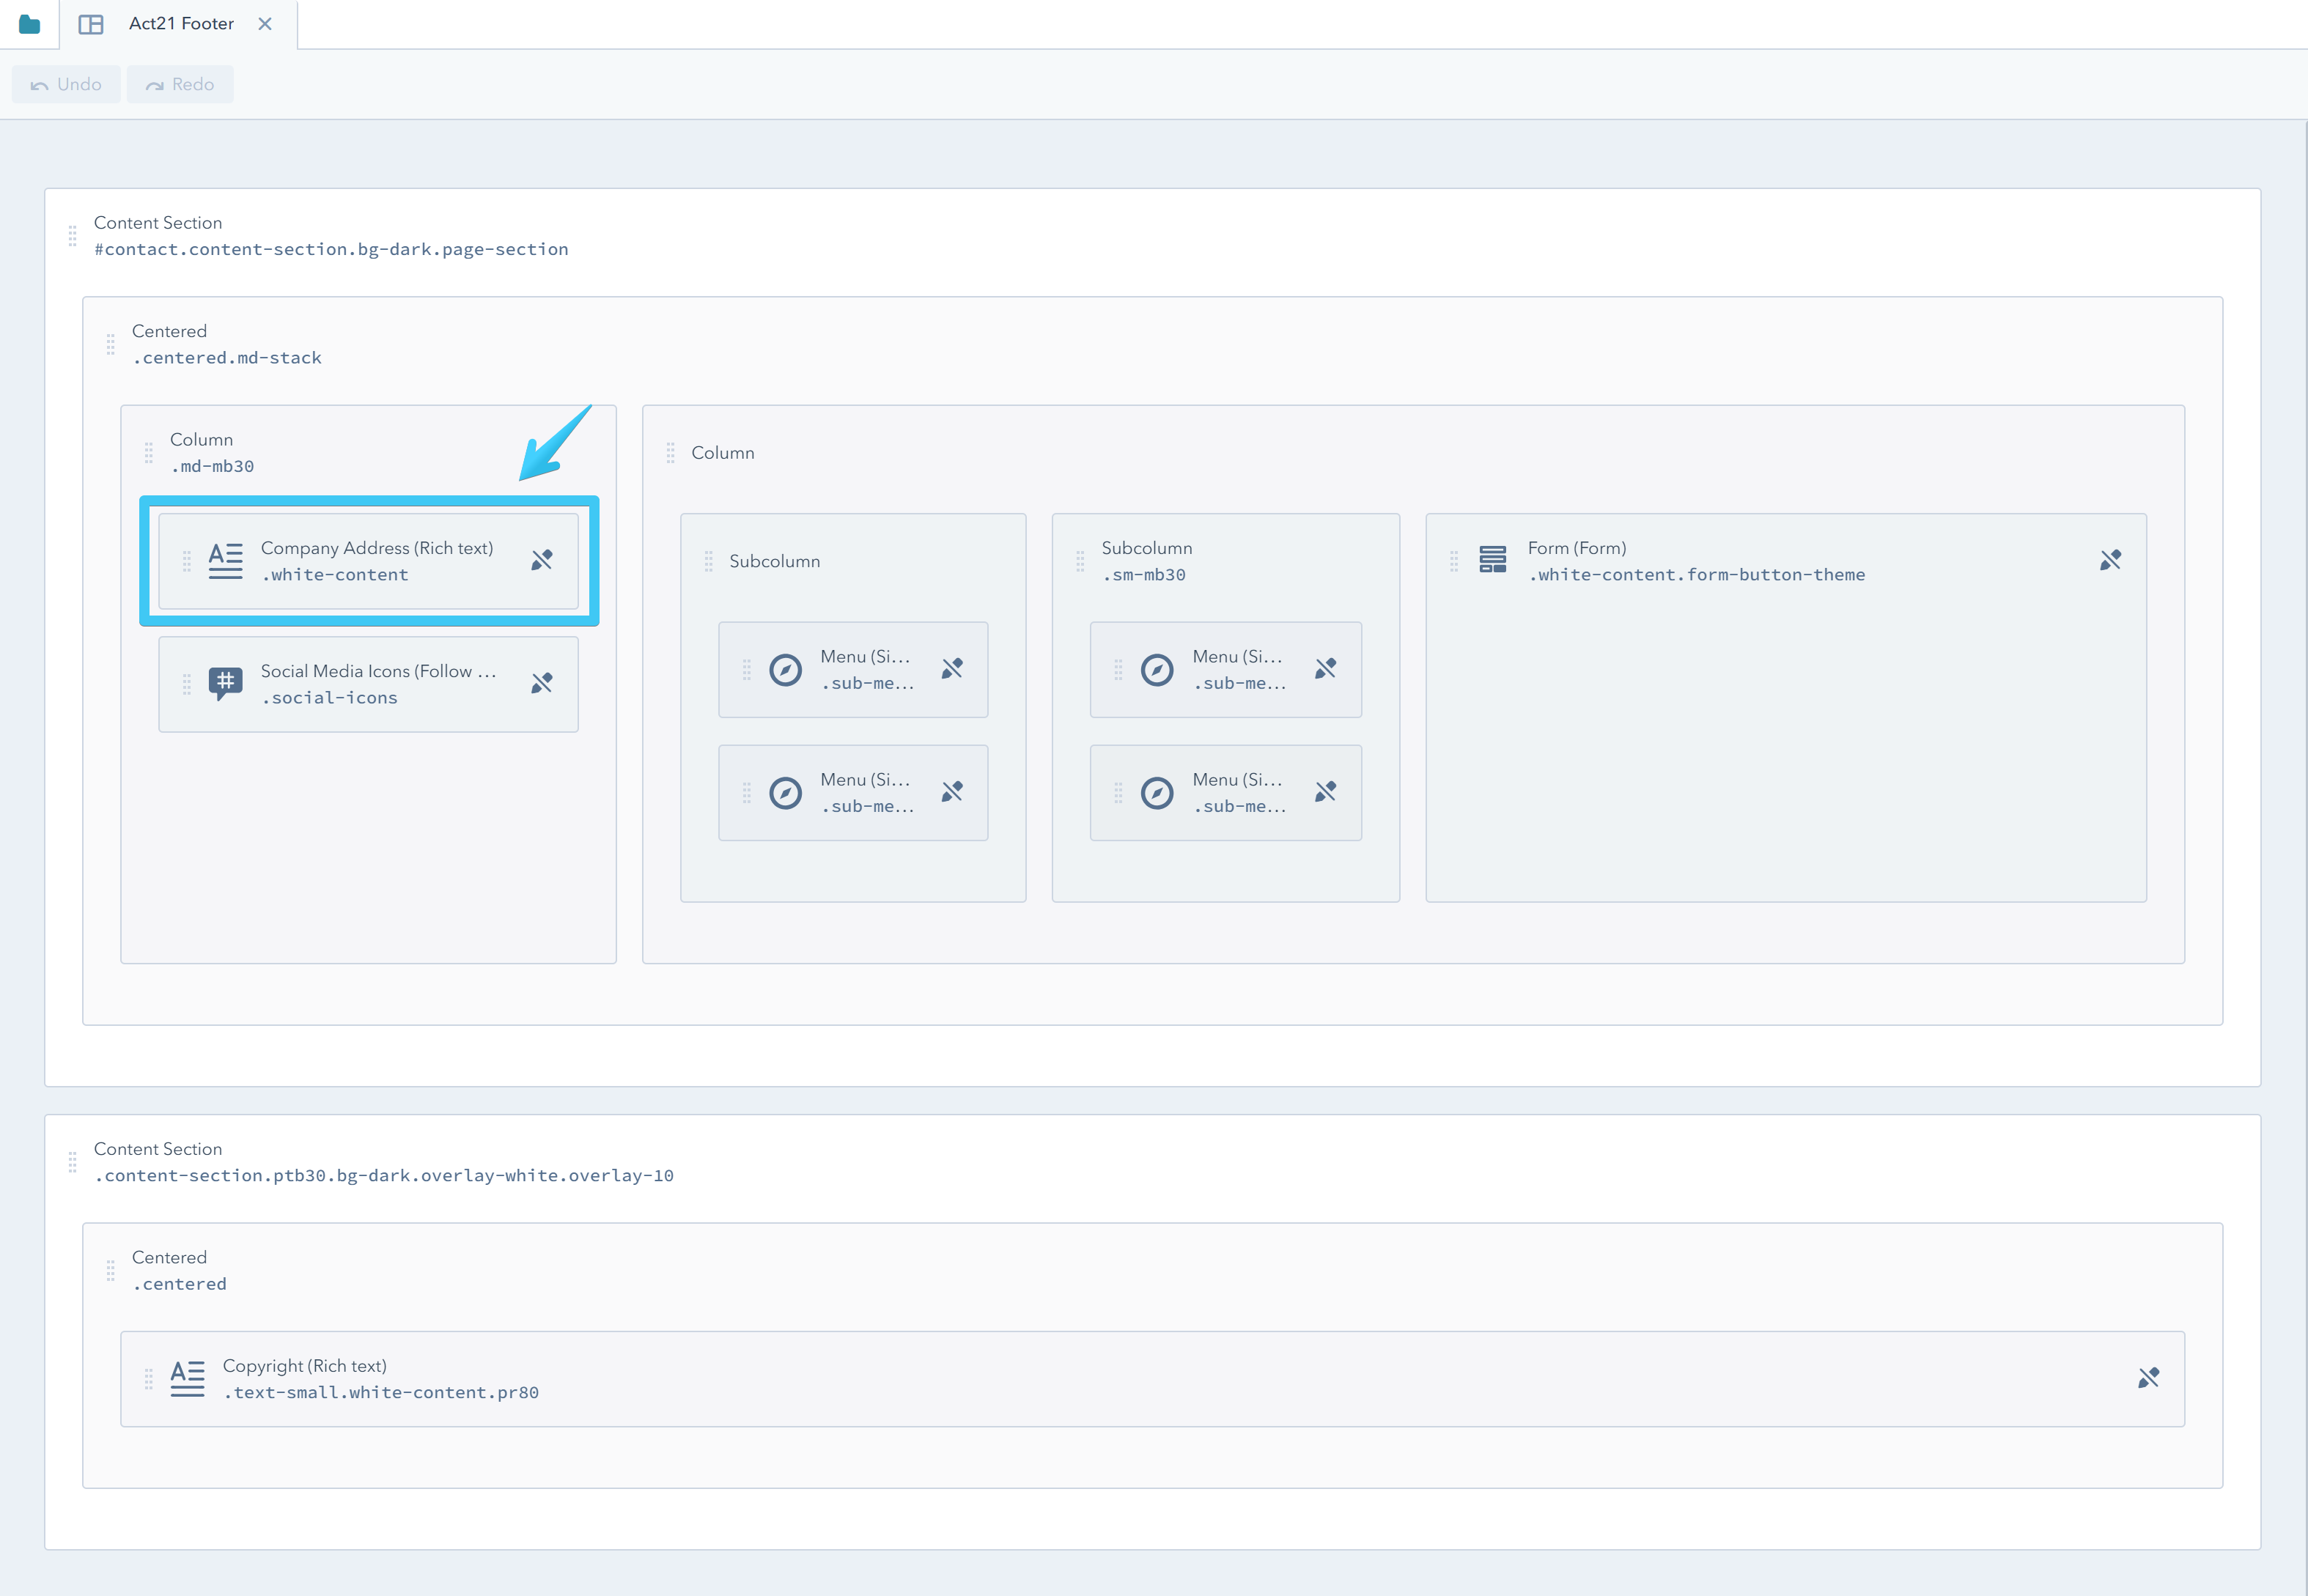Screen dimensions: 2308x1596
Task: Click the compass icon on the top Menu in the sm-mb30 subcolumn
Action: [1159, 669]
